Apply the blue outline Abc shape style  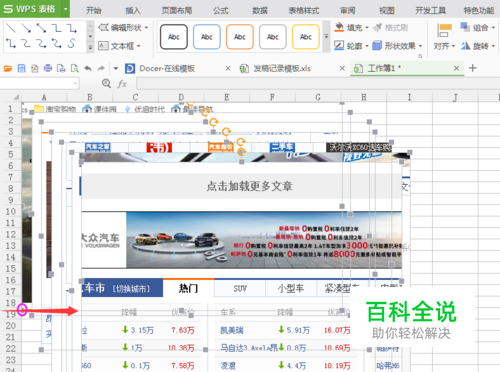coord(207,37)
